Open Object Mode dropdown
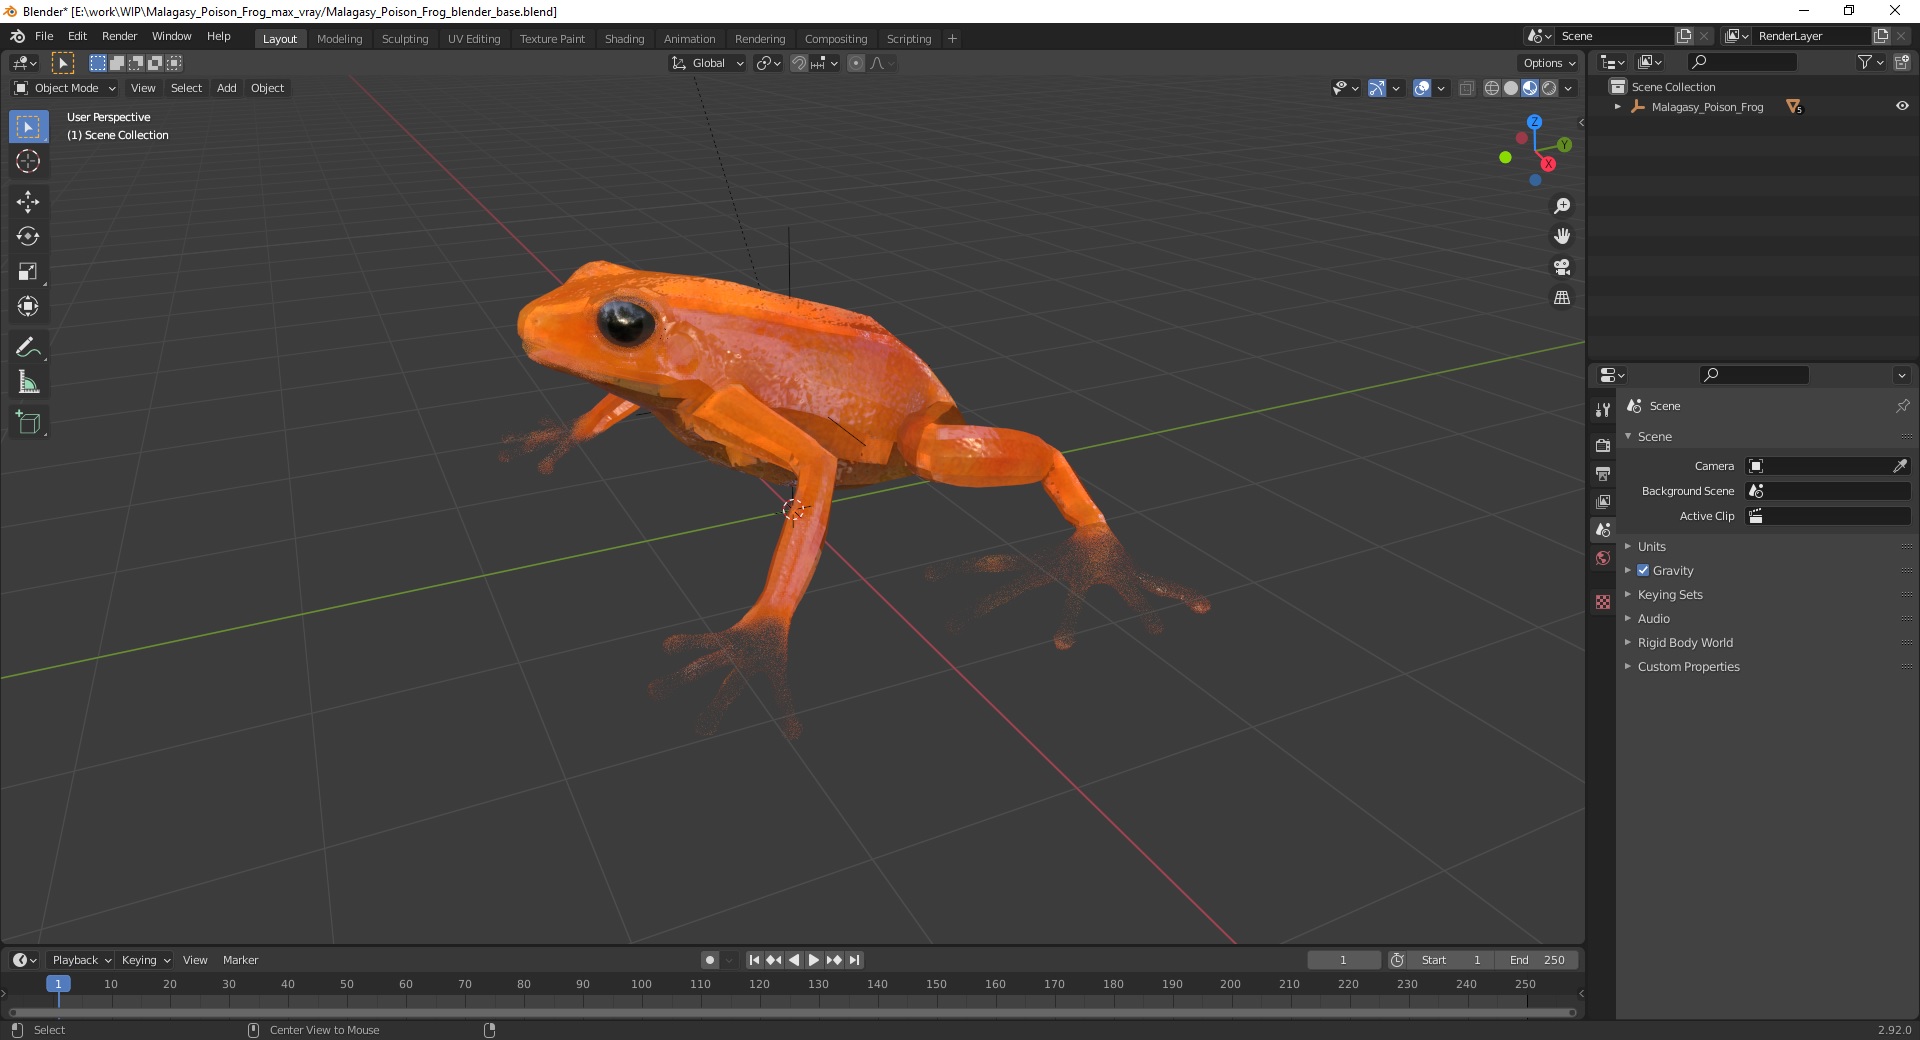The height and width of the screenshot is (1040, 1920). tap(65, 88)
